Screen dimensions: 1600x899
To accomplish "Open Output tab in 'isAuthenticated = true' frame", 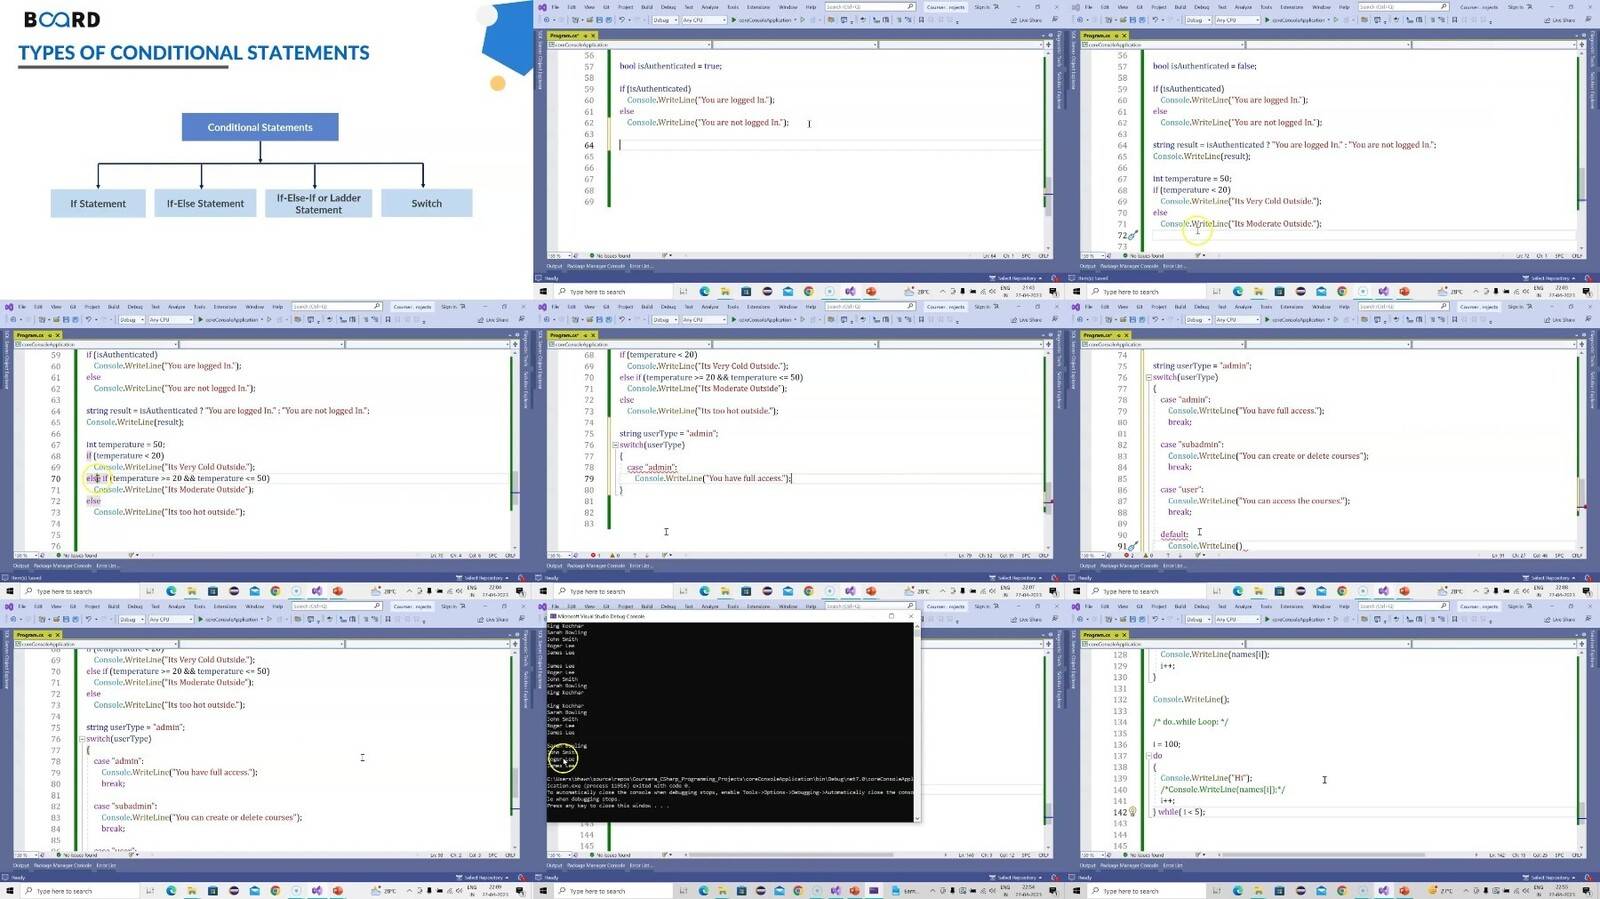I will point(554,266).
